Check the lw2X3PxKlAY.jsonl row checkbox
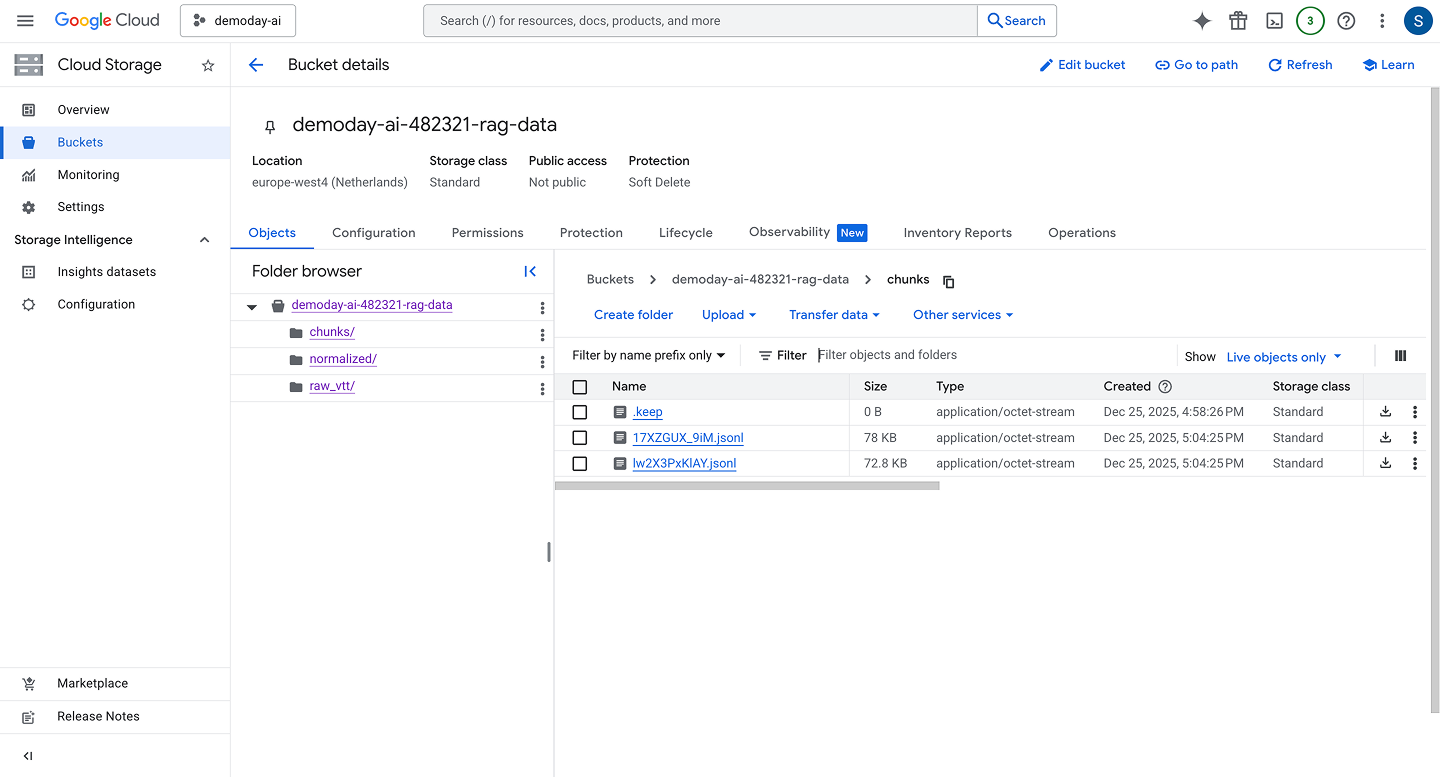The width and height of the screenshot is (1440, 777). tap(580, 464)
